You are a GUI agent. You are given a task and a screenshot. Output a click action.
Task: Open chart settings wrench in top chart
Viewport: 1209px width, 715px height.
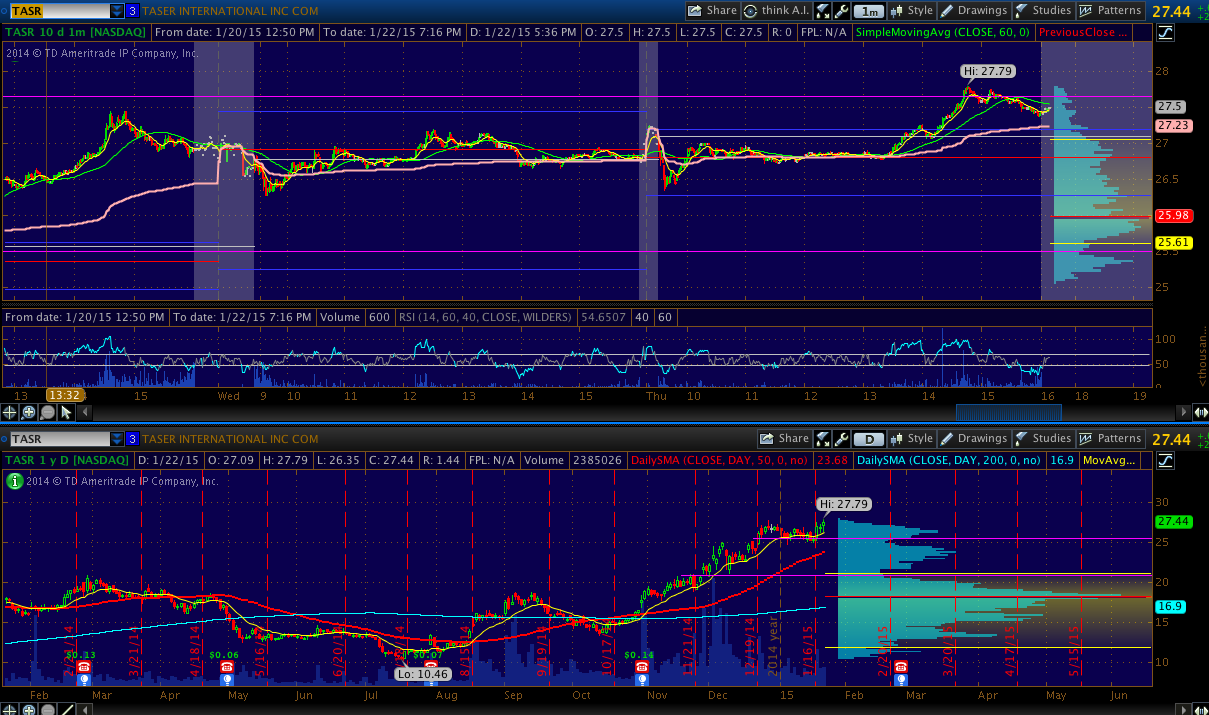[x=842, y=11]
